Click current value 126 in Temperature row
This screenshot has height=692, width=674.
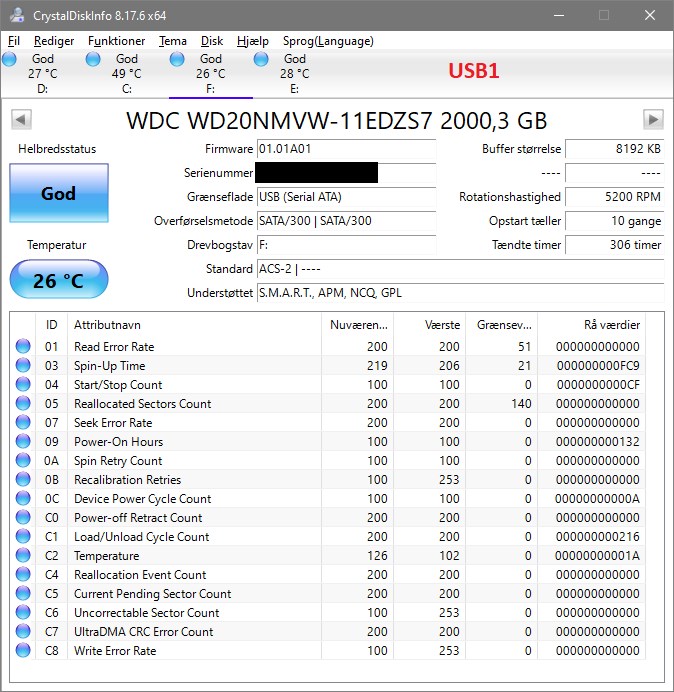point(377,555)
